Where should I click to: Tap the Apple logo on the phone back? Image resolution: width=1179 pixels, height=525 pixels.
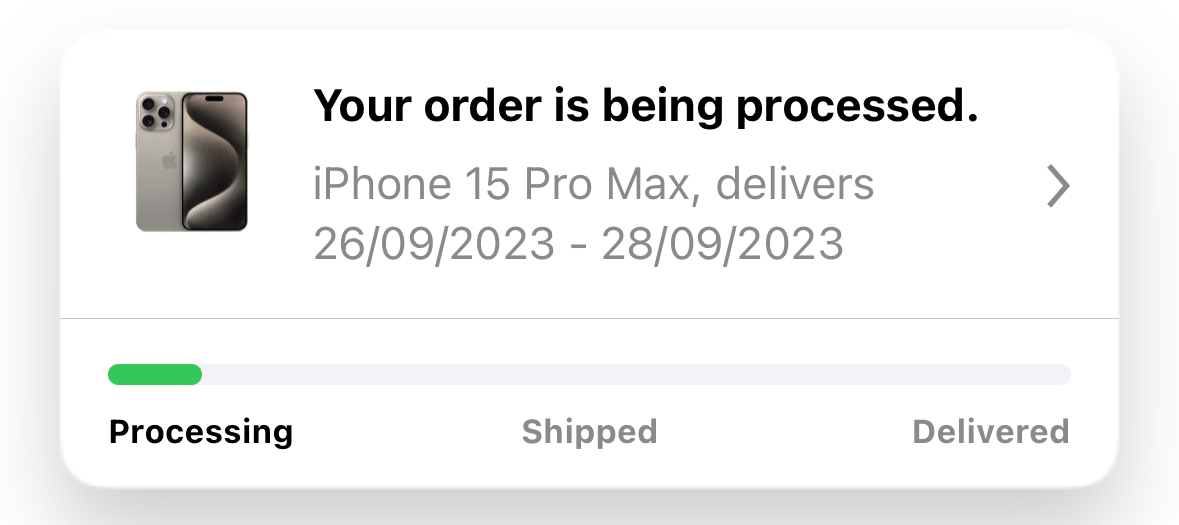point(170,160)
